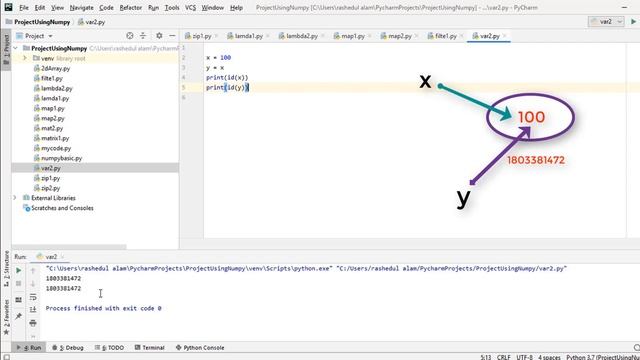Click the down arrow in Run console
This screenshot has width=640, height=360.
pyautogui.click(x=33, y=284)
